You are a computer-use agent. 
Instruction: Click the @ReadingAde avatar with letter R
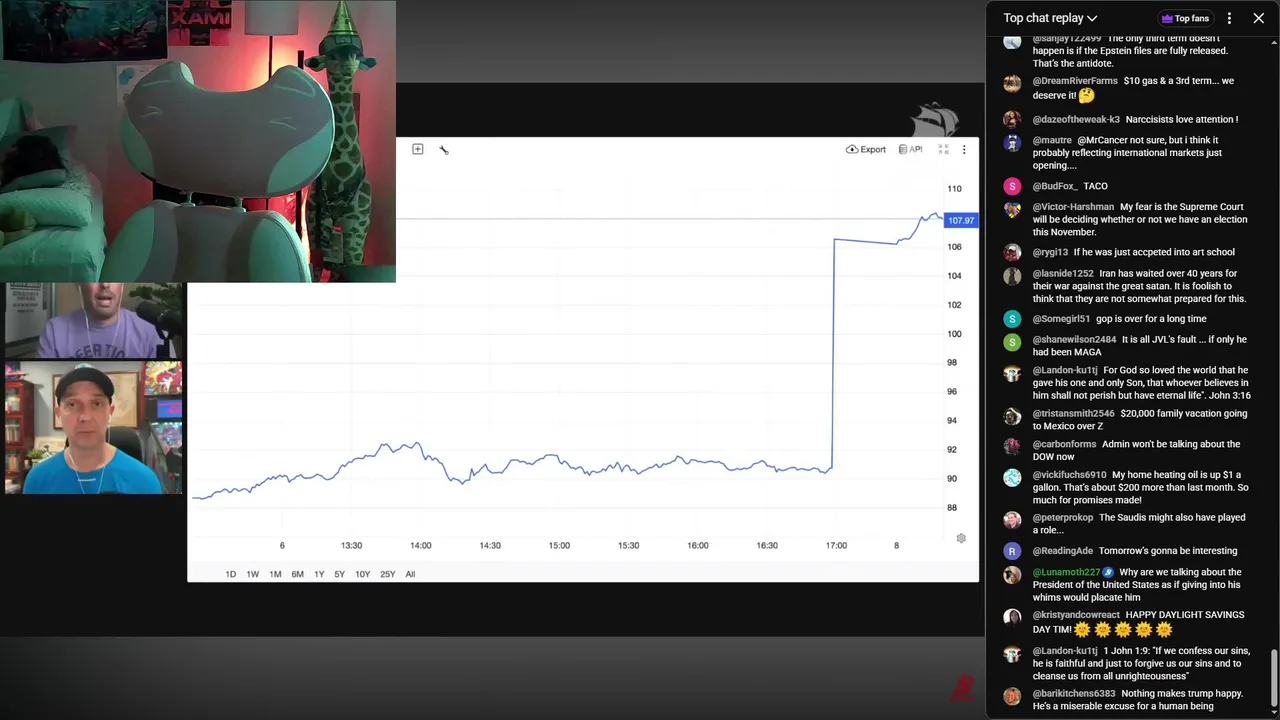pyautogui.click(x=1012, y=551)
